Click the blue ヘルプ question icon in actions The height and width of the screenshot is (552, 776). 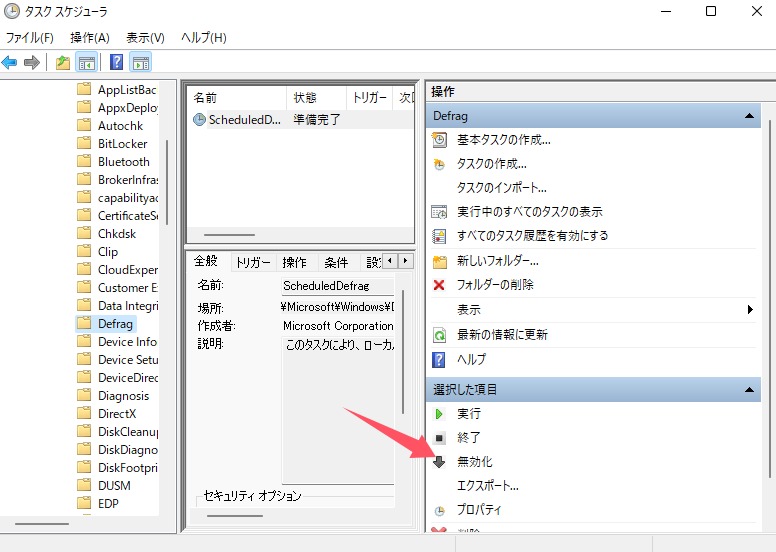(438, 359)
